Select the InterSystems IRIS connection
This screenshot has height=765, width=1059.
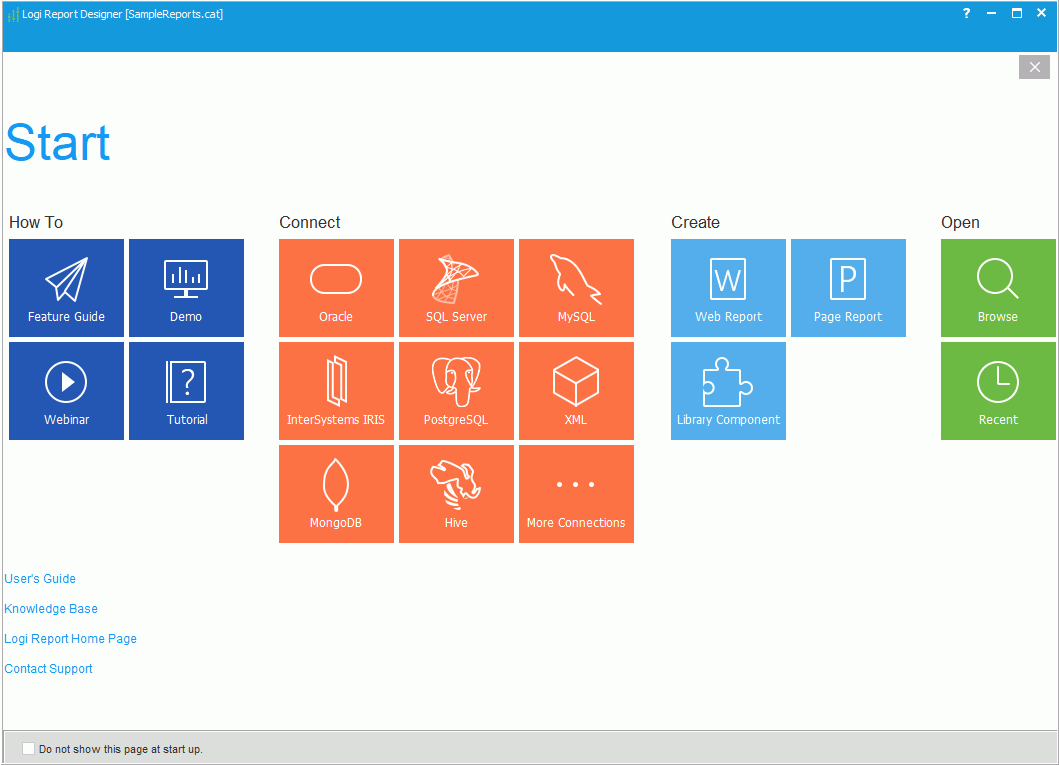pos(336,391)
